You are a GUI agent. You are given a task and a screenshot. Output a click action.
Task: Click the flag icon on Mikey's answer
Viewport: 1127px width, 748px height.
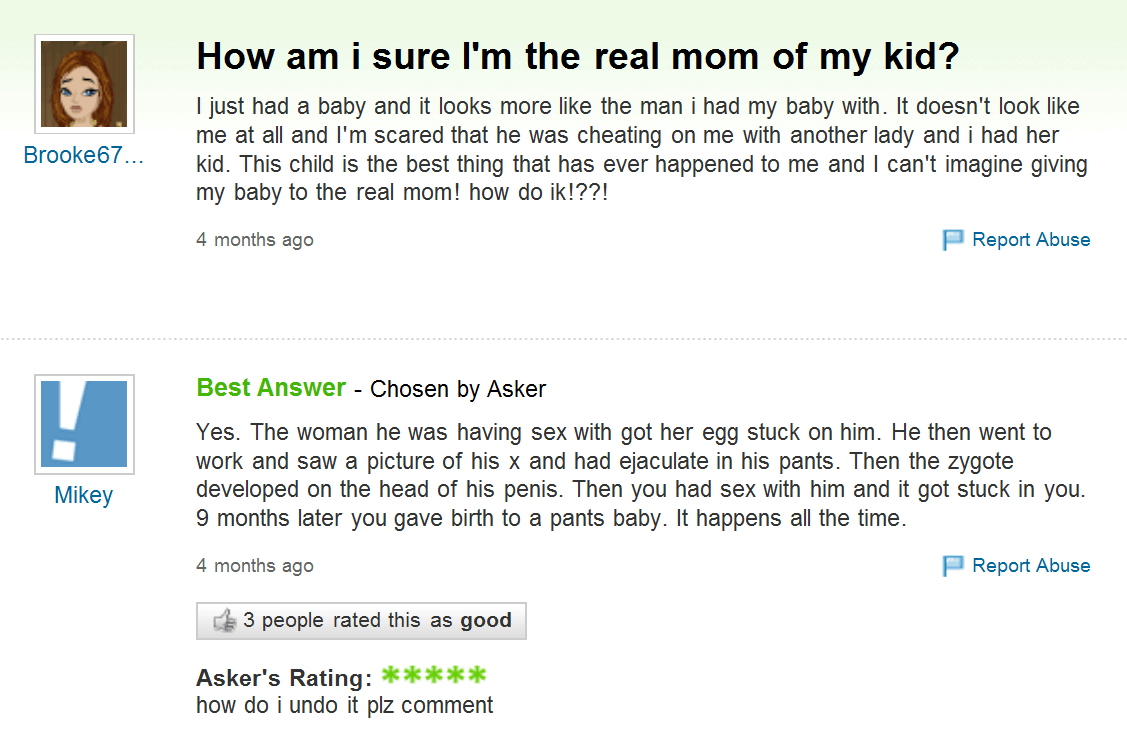pyautogui.click(x=953, y=566)
